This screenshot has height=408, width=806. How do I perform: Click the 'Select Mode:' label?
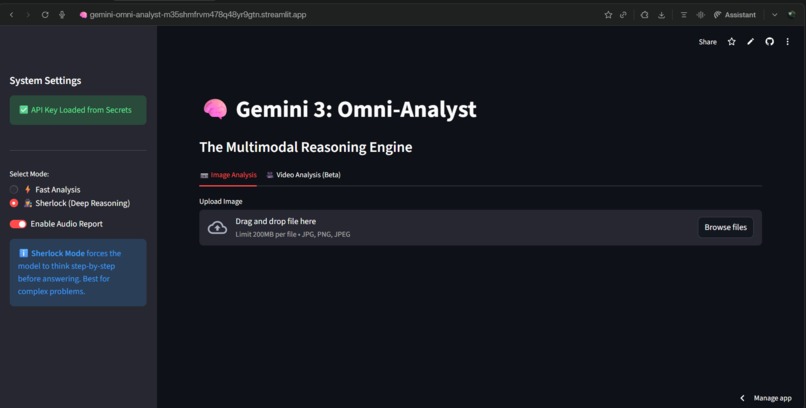(29, 174)
